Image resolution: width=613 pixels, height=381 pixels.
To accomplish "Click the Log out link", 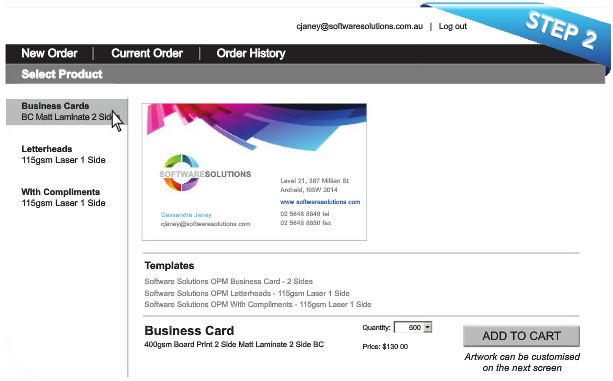I will tap(452, 26).
